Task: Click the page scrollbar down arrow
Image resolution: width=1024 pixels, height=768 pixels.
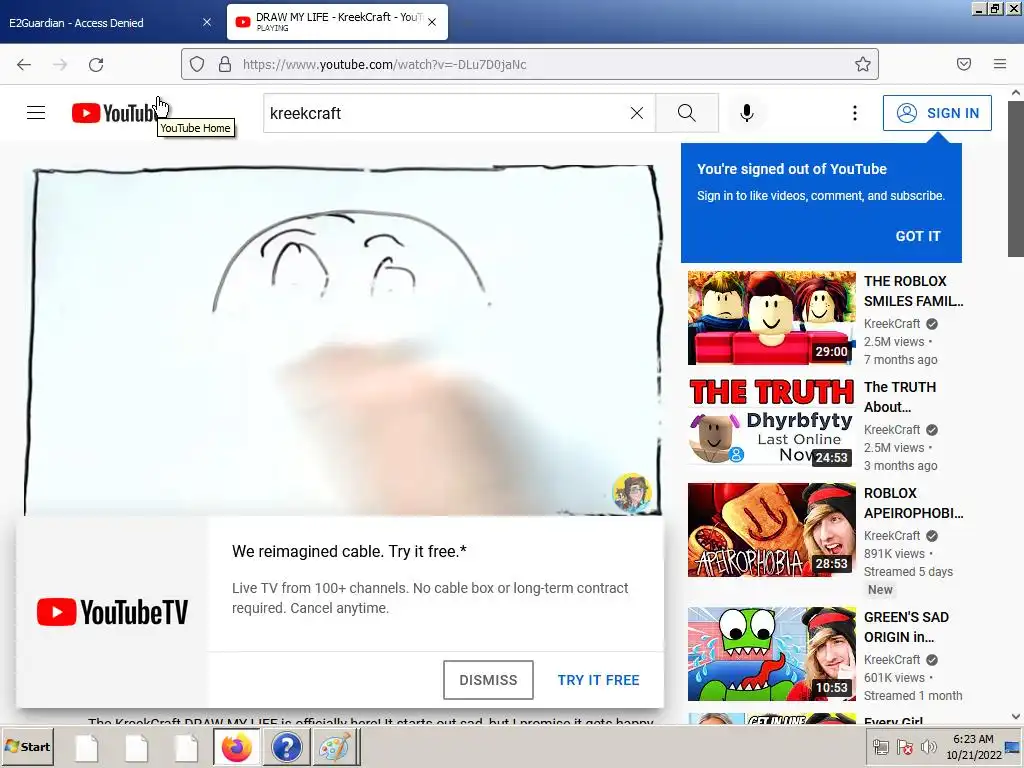Action: pos(1016,716)
